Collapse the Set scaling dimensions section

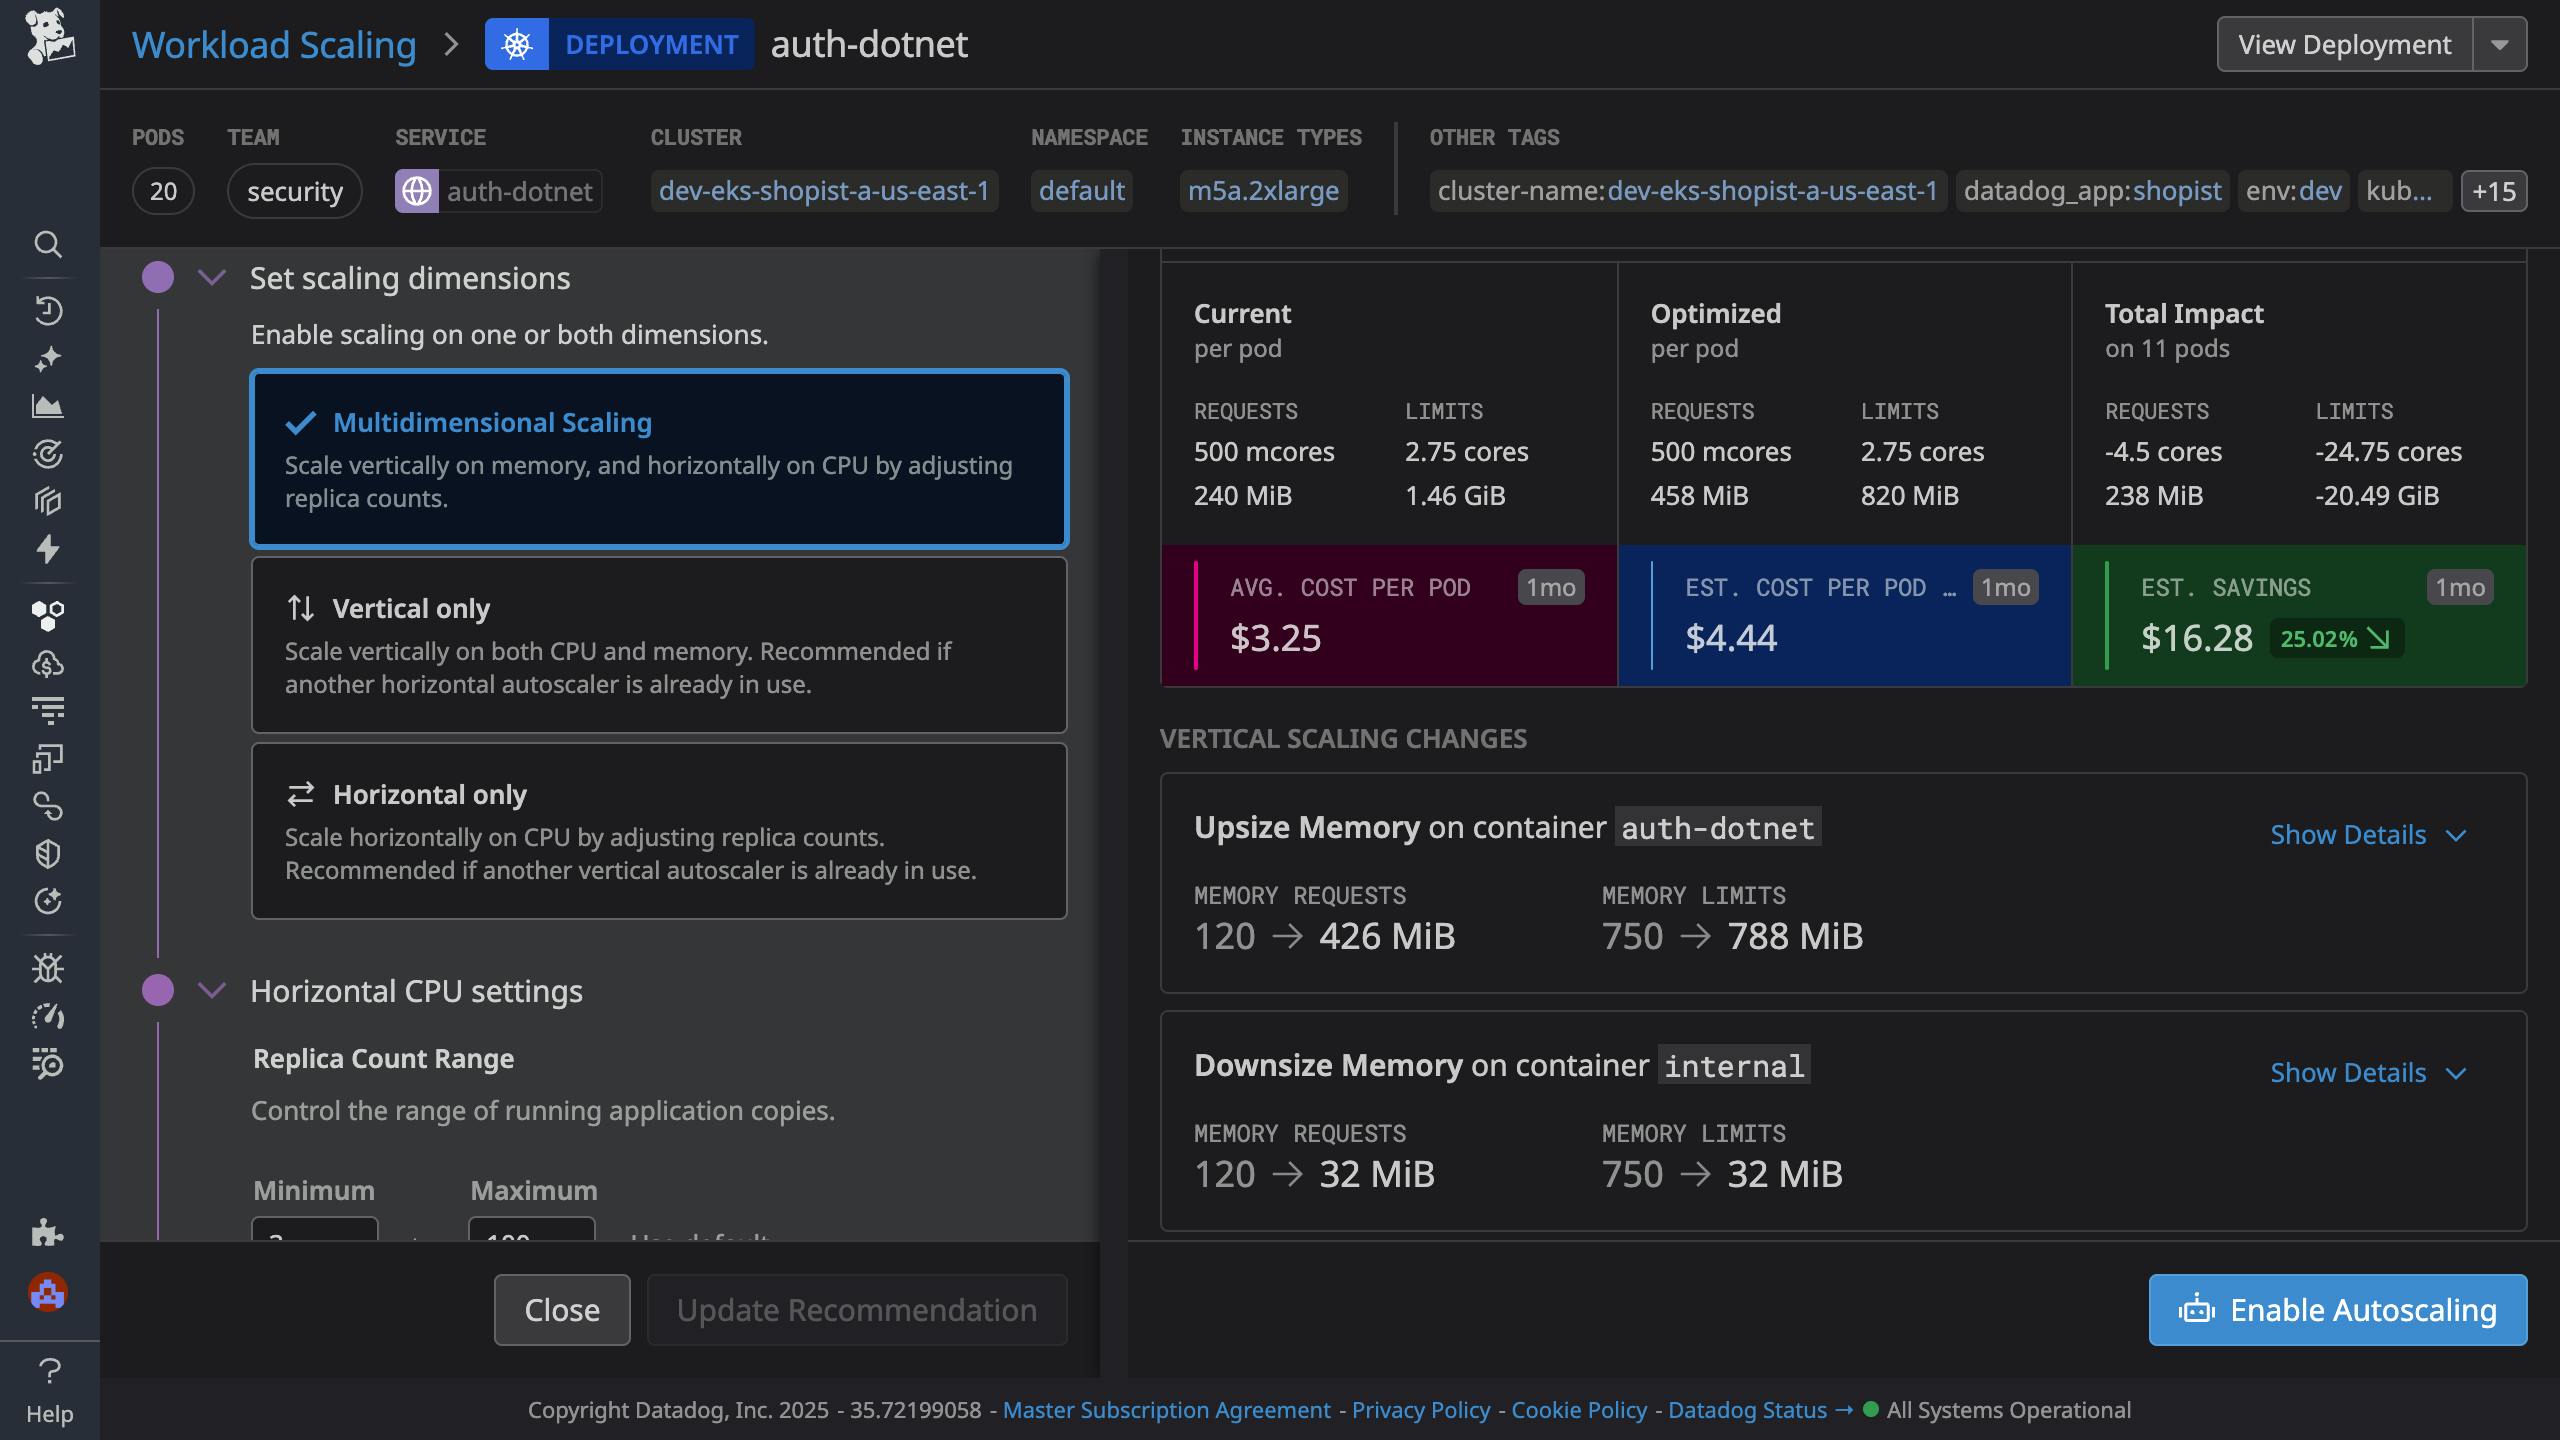[212, 278]
